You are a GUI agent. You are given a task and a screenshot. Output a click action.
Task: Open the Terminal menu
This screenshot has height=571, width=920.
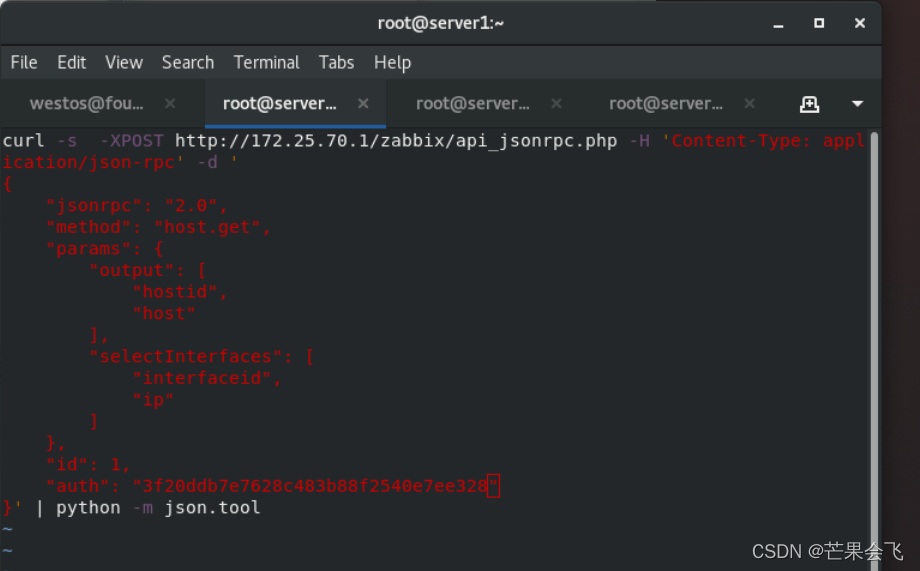click(266, 62)
